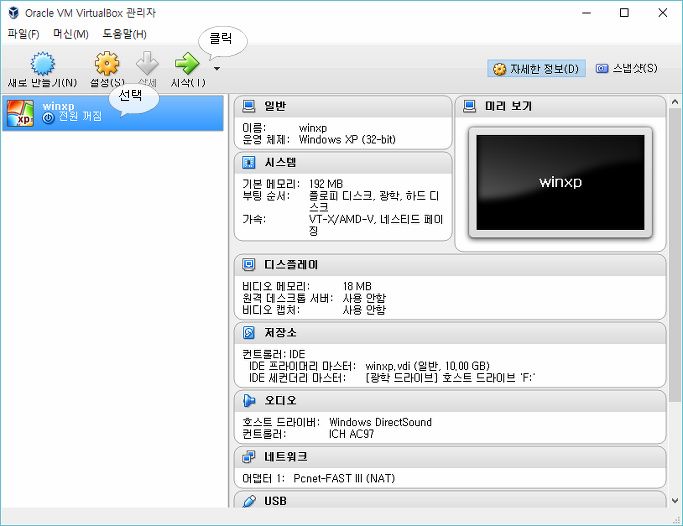This screenshot has width=683, height=526.
Task: Click the 'Pcnet-FAST III (NAT)' adapter value
Action: [344, 478]
